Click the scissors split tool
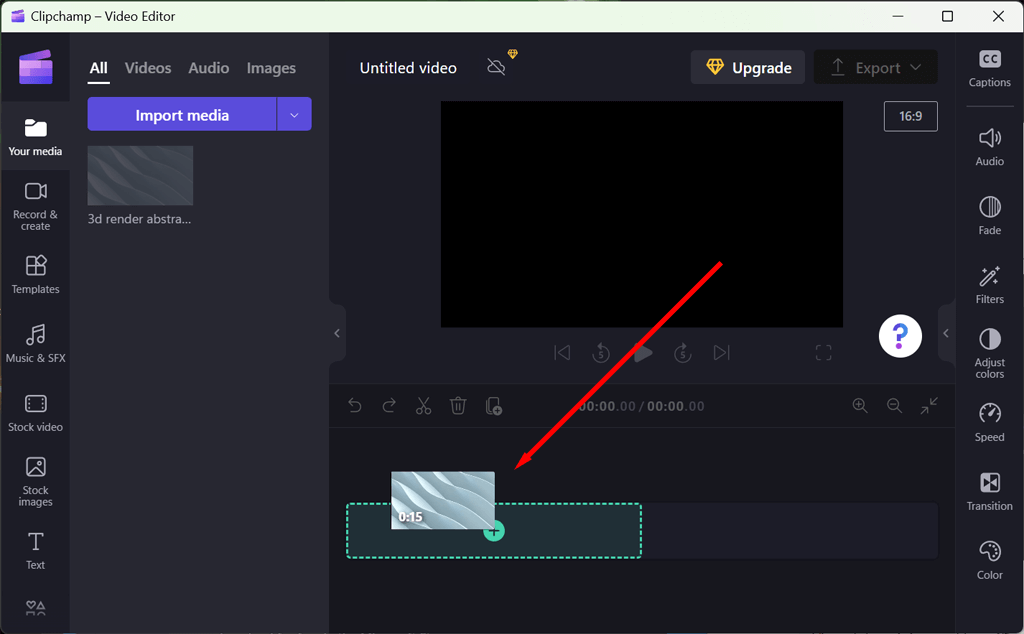Screen dimensions: 1024x634 (x=423, y=405)
